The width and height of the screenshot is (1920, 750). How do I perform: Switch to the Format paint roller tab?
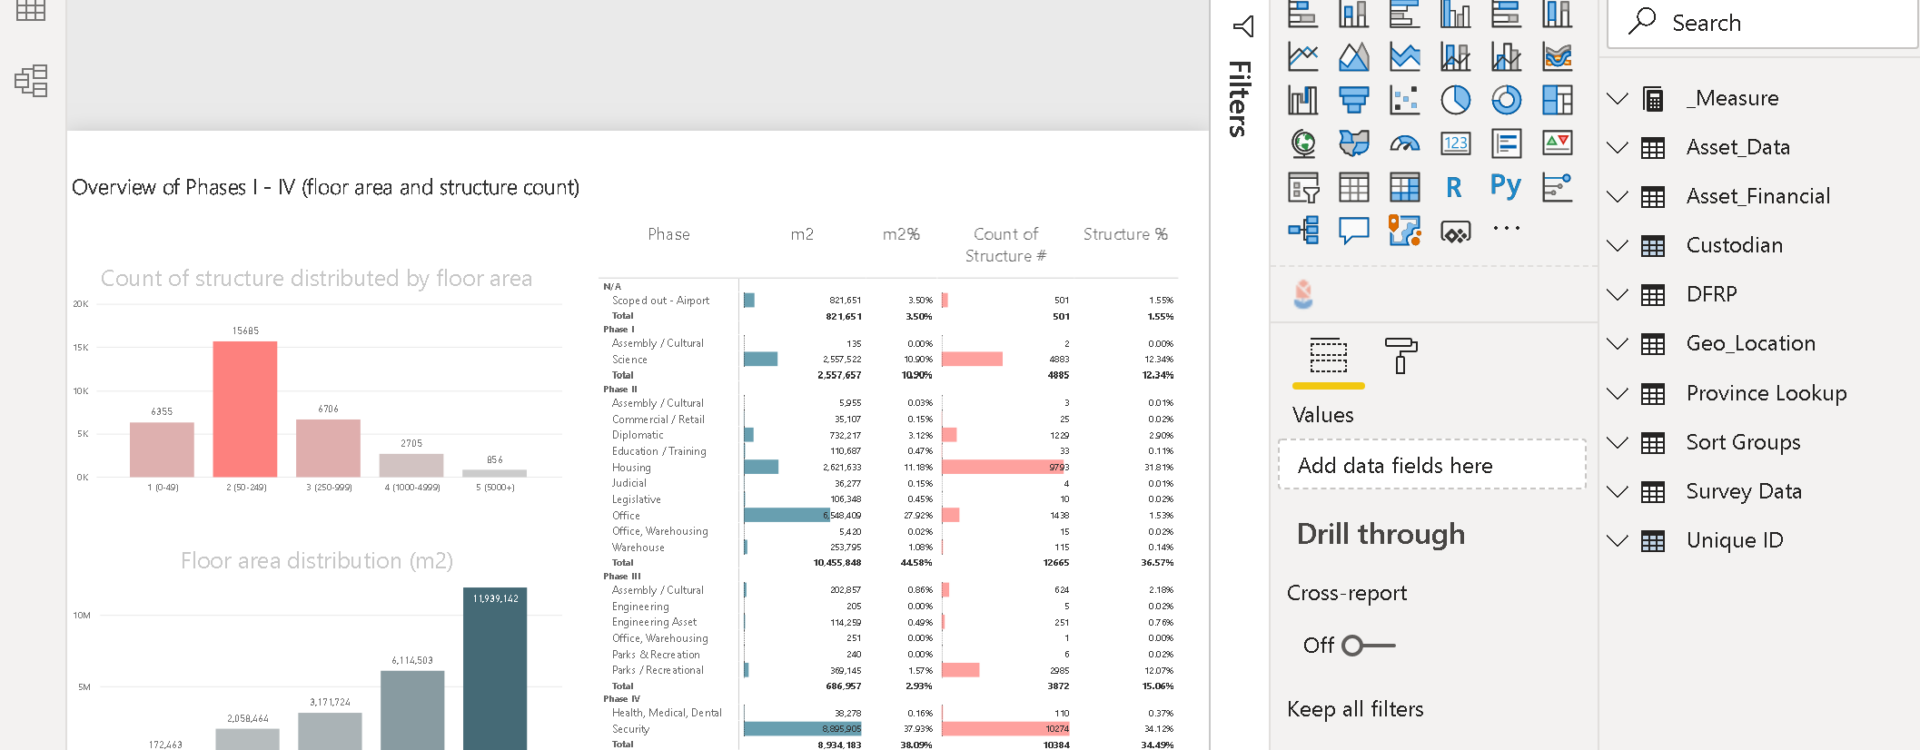[1401, 356]
